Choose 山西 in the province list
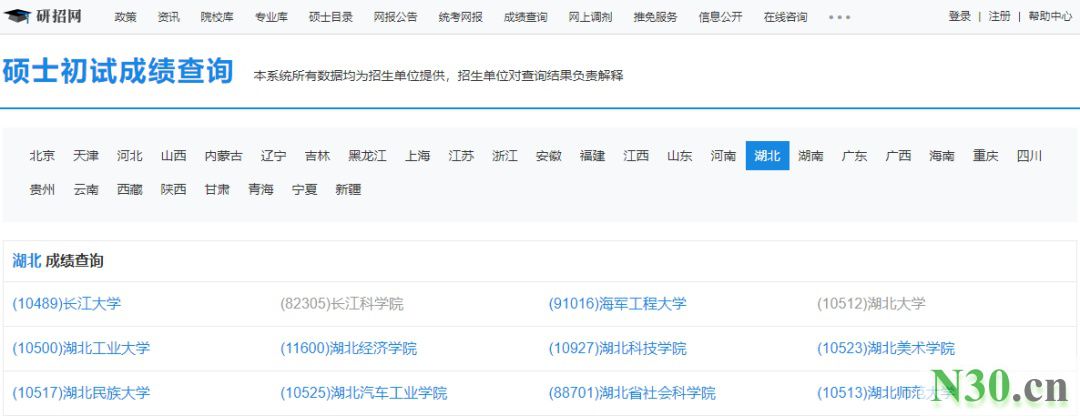Image resolution: width=1080 pixels, height=416 pixels. click(x=174, y=156)
